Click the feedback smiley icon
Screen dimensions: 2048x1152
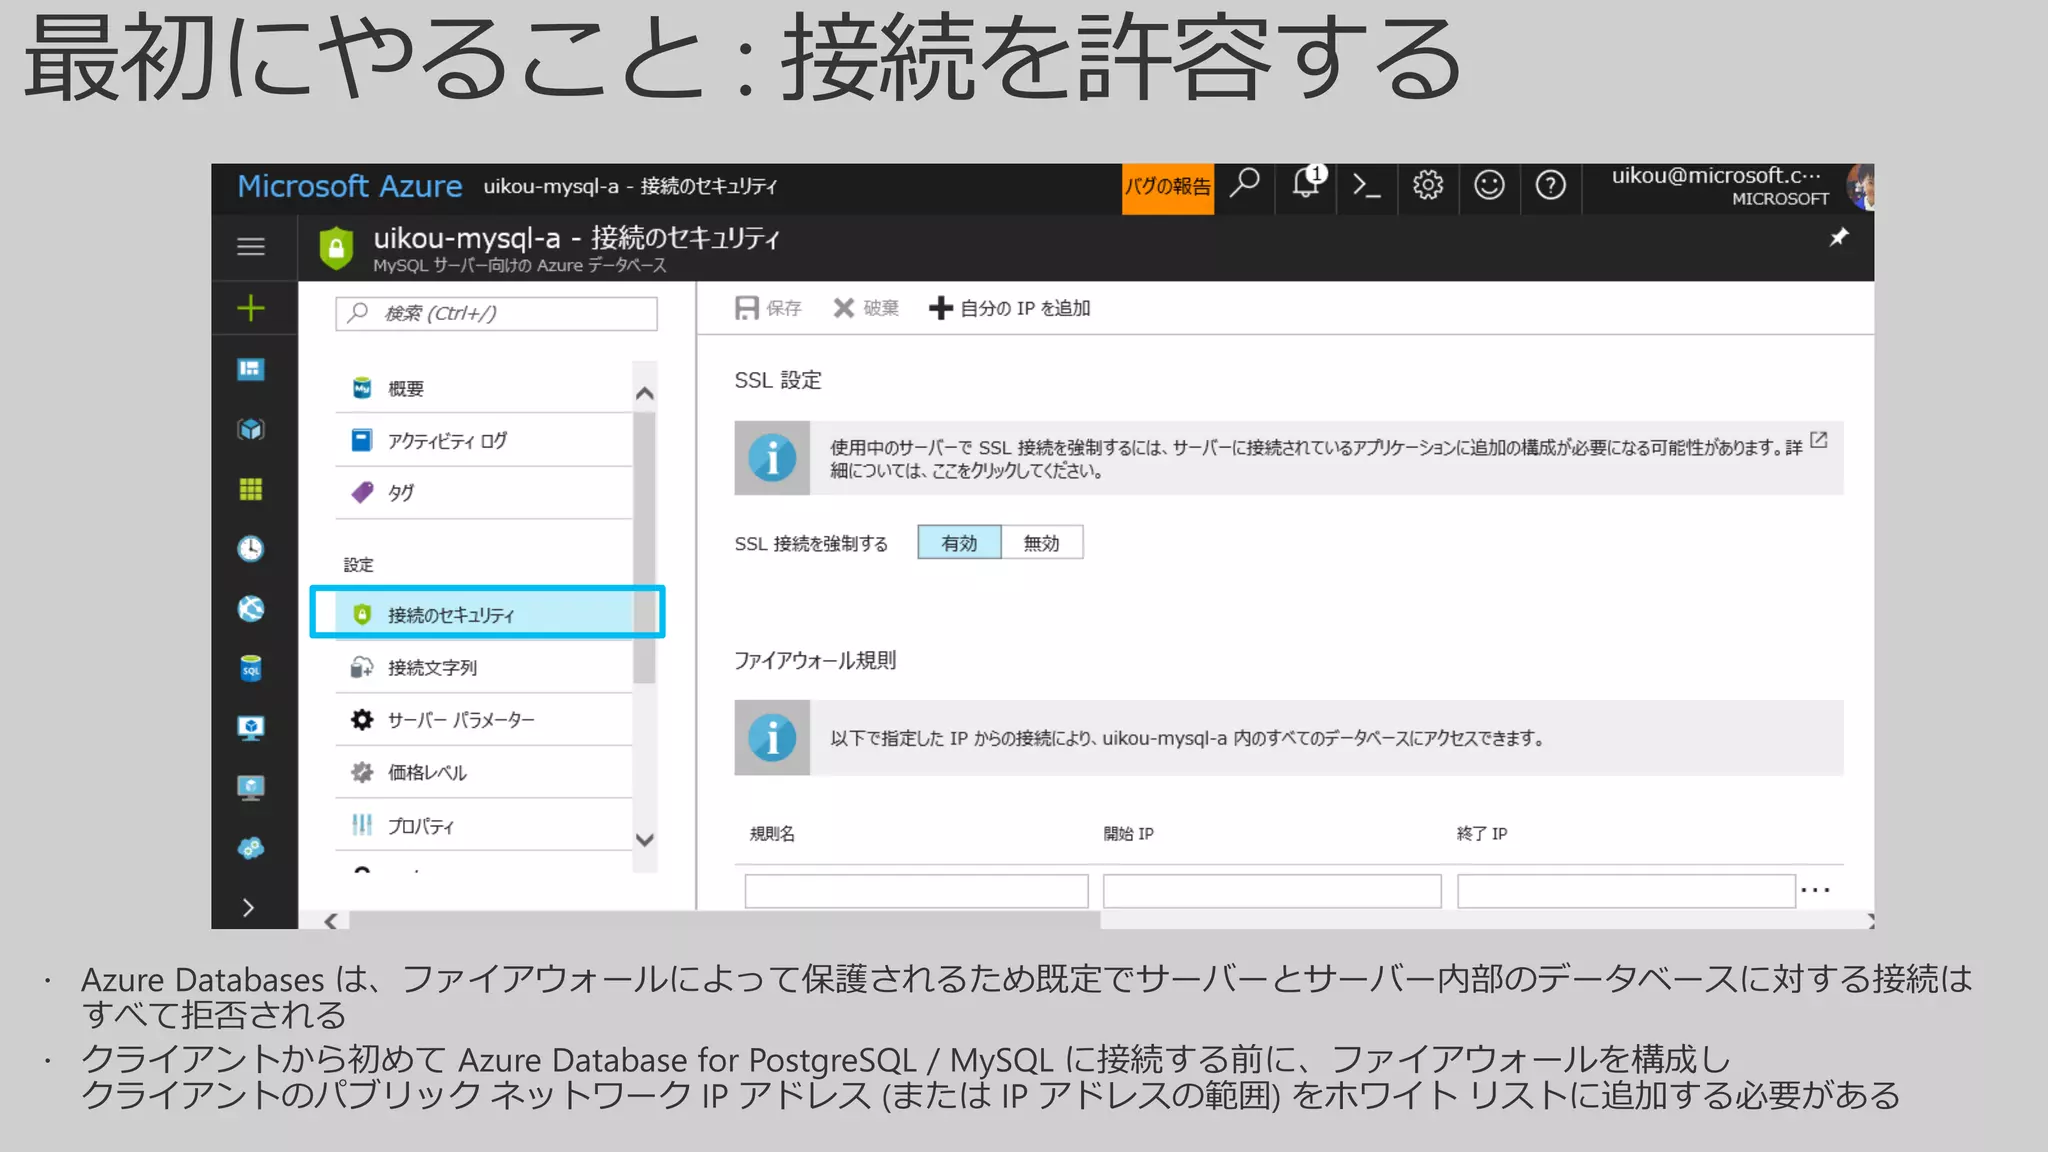pos(1489,186)
